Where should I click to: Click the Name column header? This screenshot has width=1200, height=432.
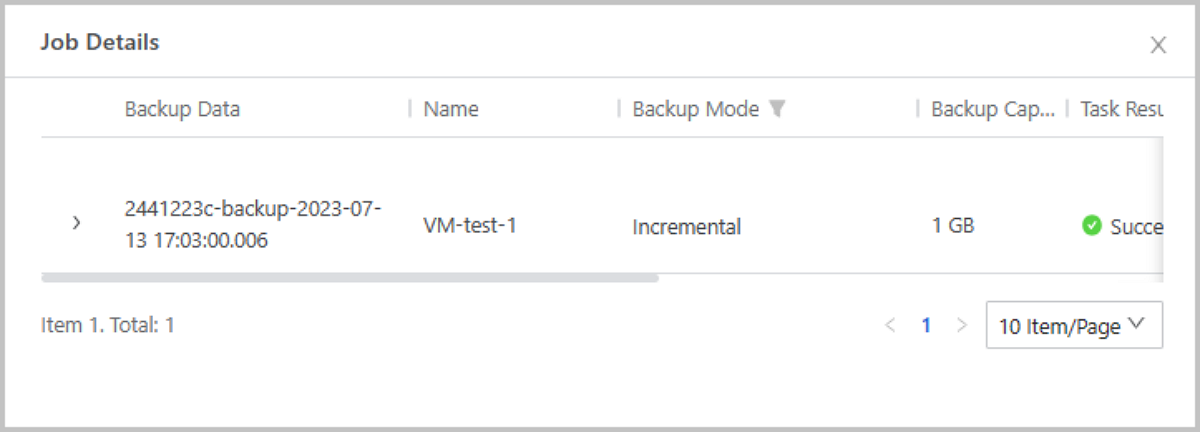(451, 109)
